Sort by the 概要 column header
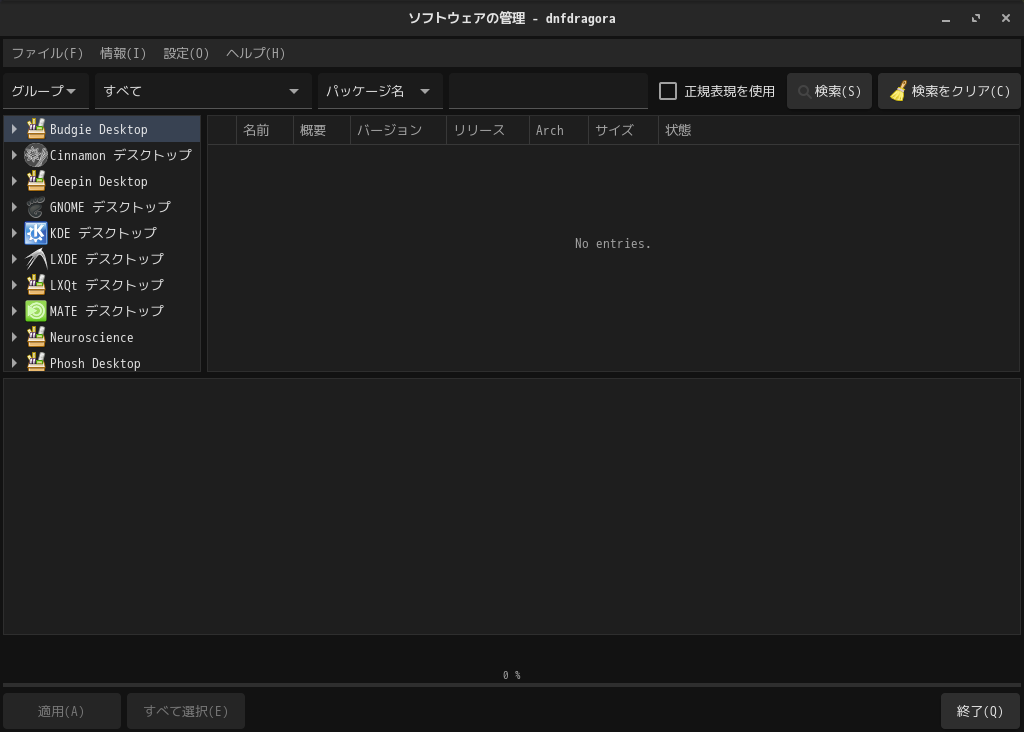Screen dimensions: 1024x732 pos(321,130)
